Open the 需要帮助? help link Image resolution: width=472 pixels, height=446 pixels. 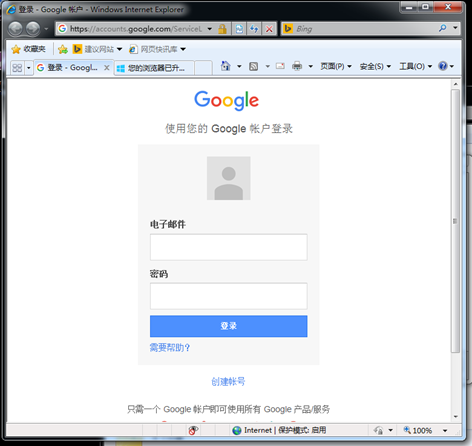pyautogui.click(x=170, y=348)
